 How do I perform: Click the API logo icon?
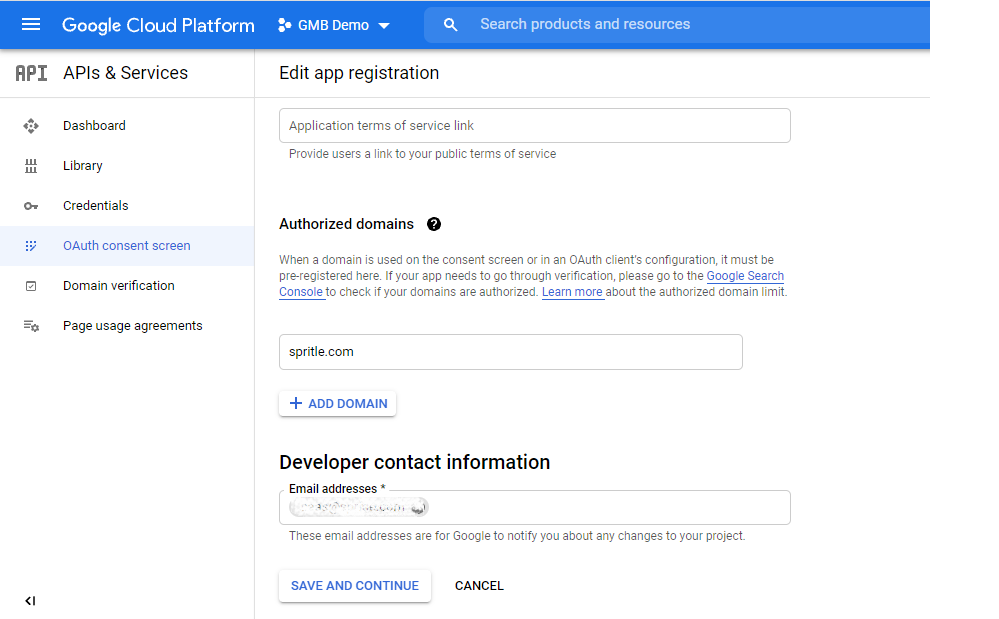pos(31,73)
